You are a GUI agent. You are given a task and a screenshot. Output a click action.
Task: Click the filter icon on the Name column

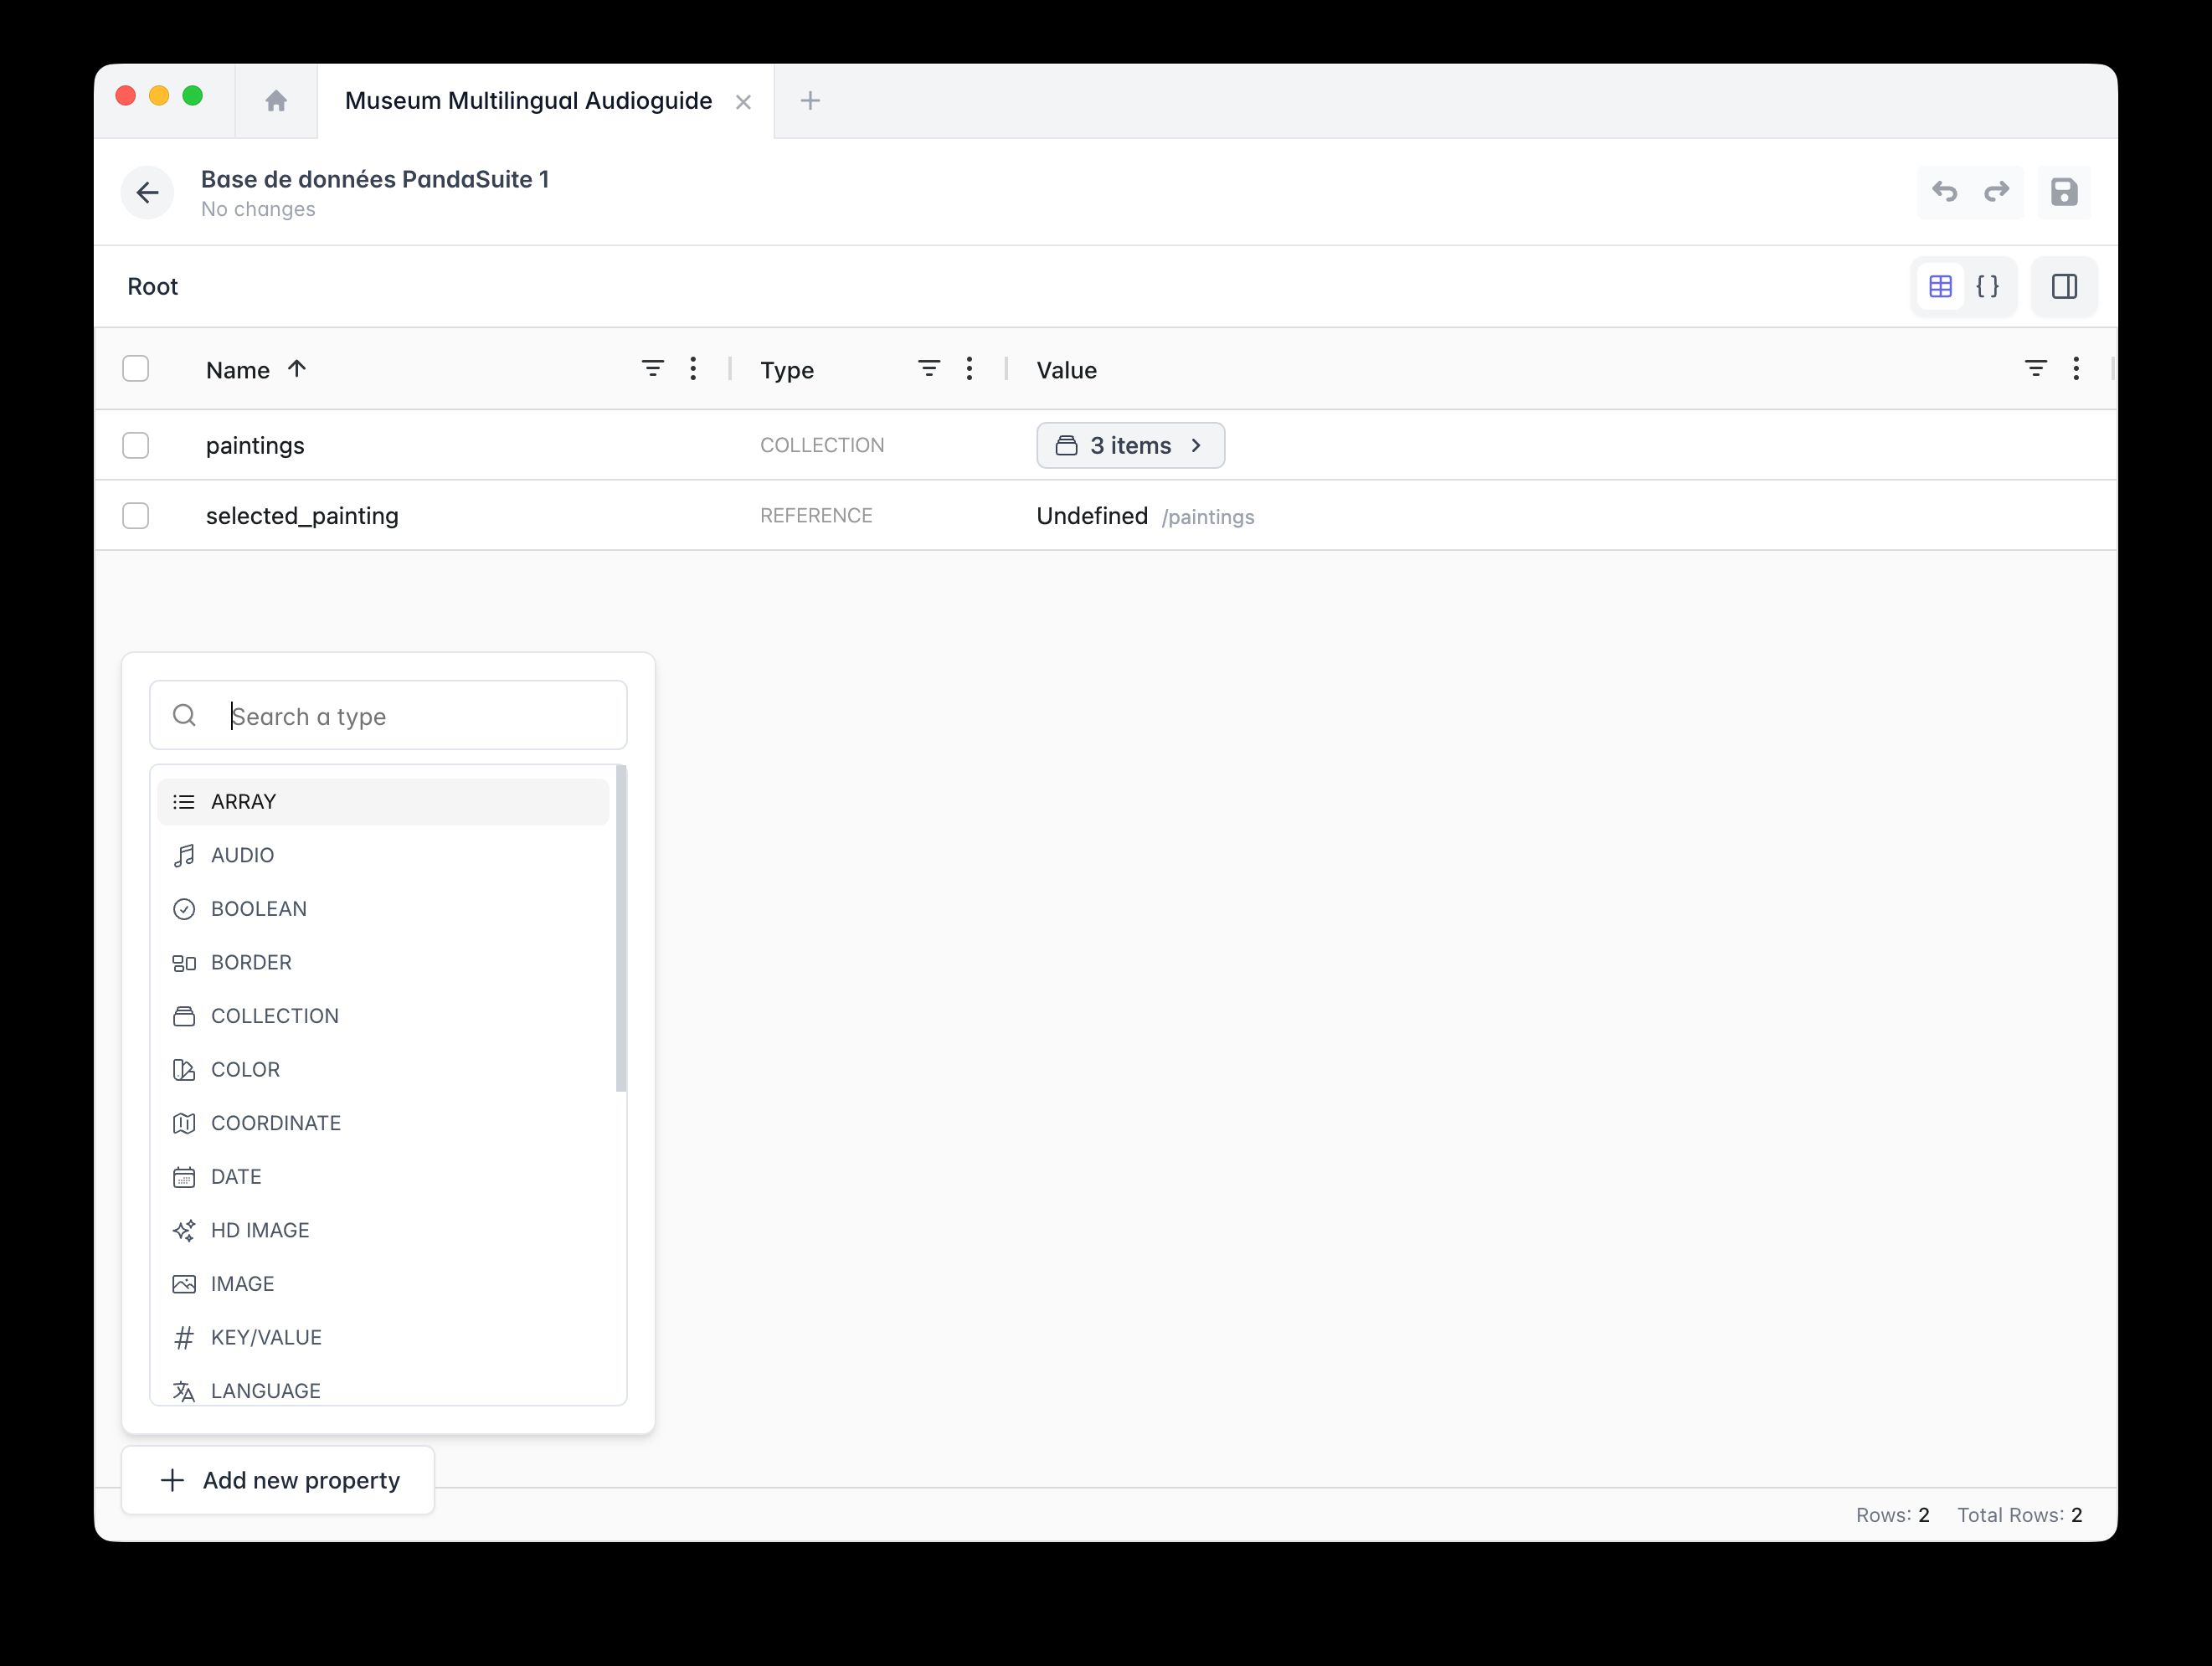click(x=652, y=368)
